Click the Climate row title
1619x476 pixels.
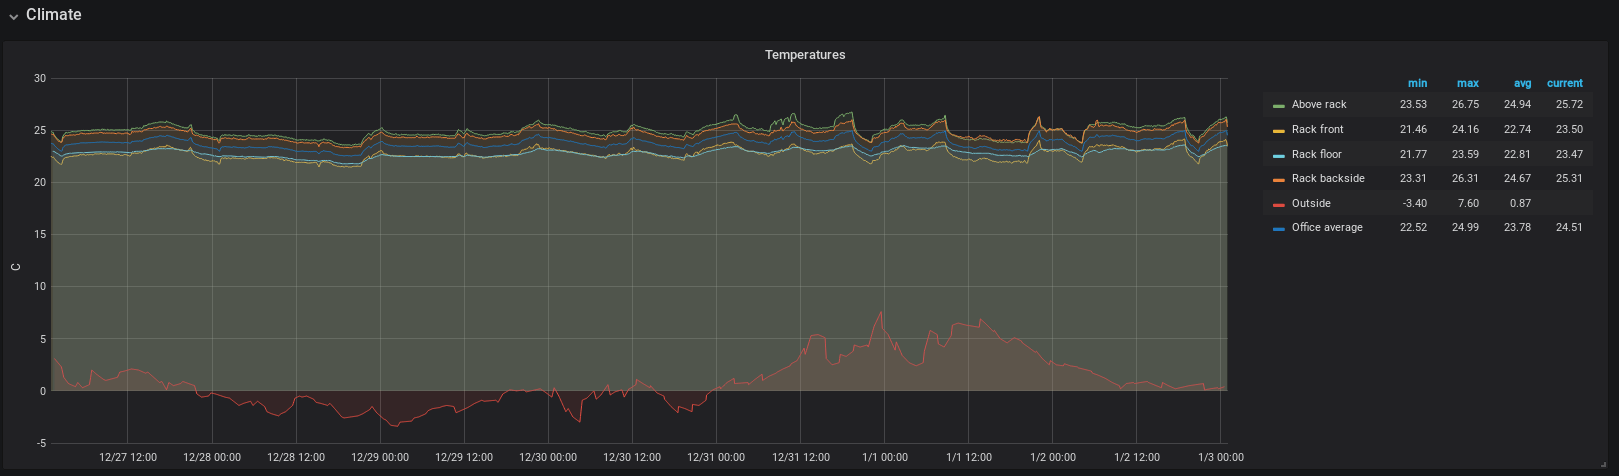click(54, 15)
